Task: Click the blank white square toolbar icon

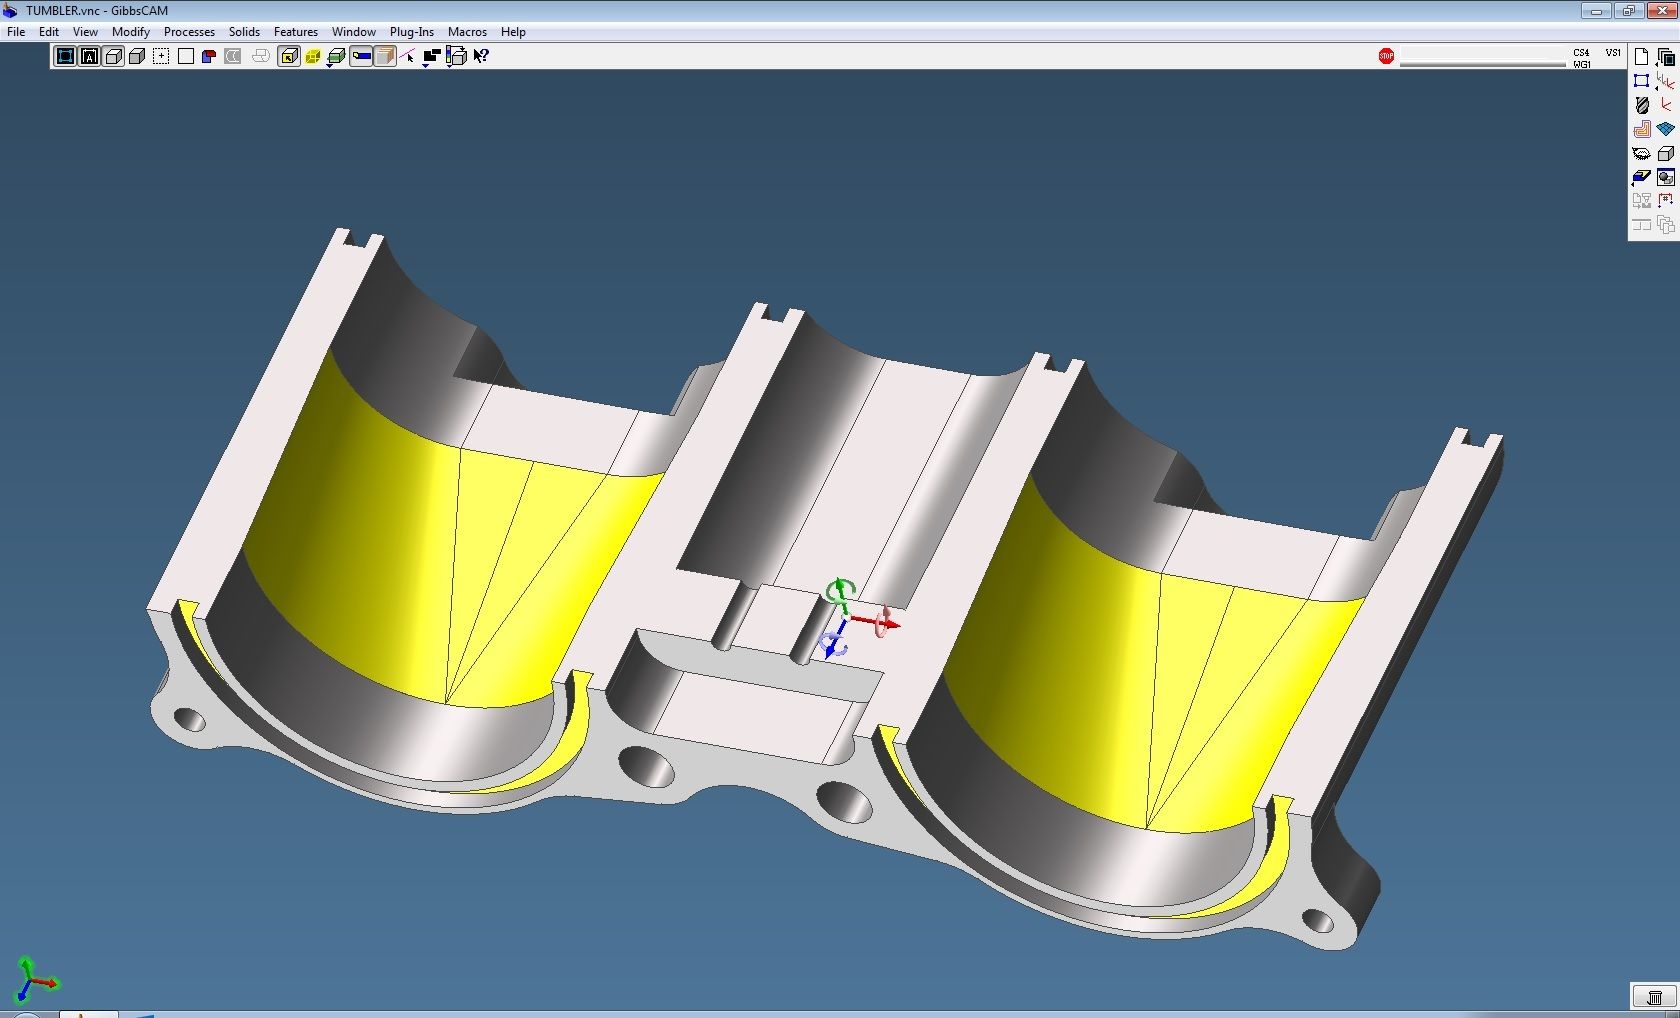Action: (185, 56)
